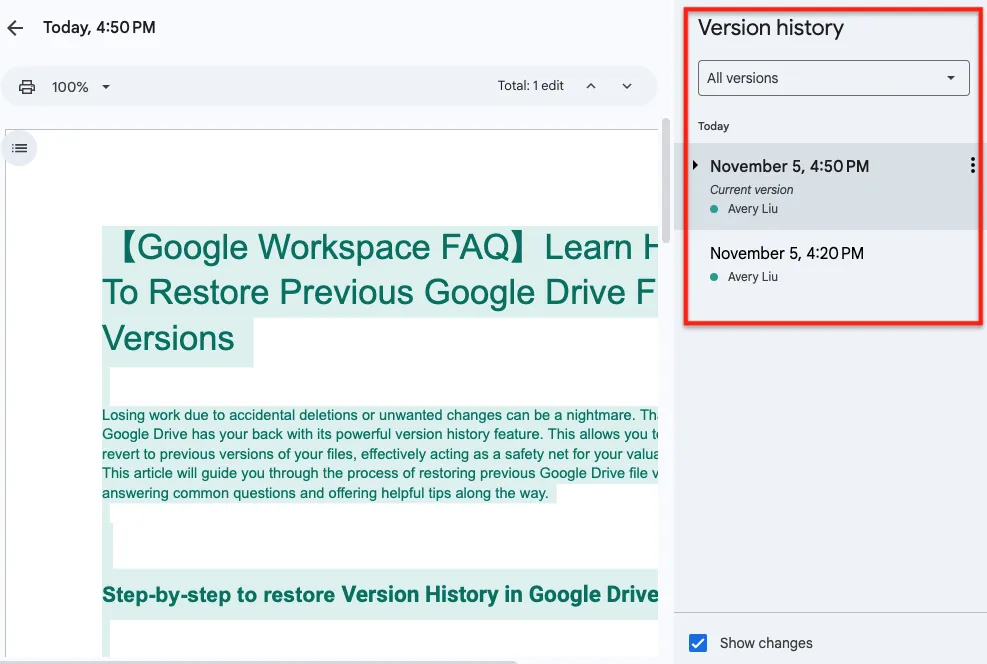Go back using the left arrow icon
The width and height of the screenshot is (987, 664).
(15, 28)
